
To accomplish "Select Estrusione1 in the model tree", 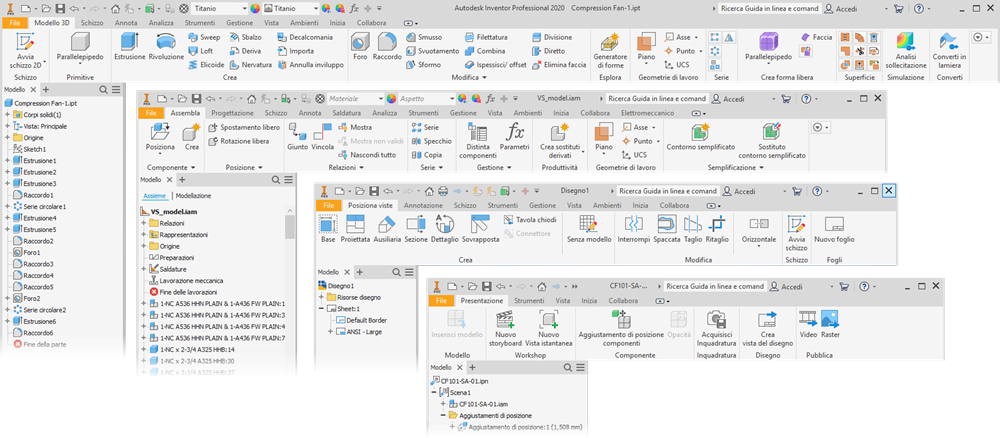I will point(35,161).
